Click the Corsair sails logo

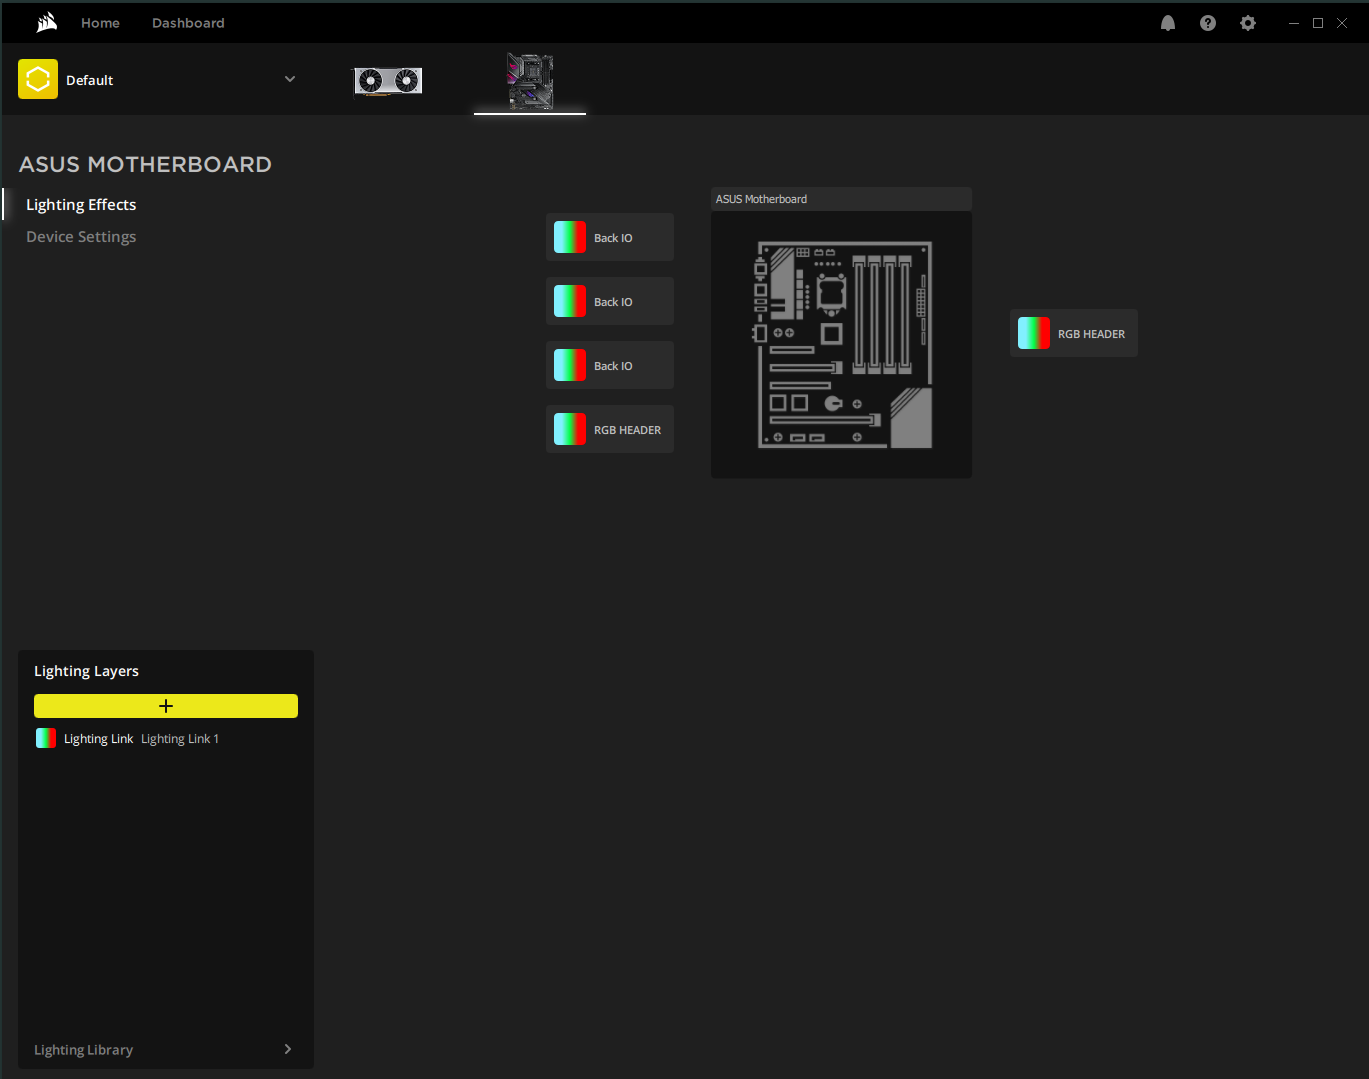pos(47,23)
